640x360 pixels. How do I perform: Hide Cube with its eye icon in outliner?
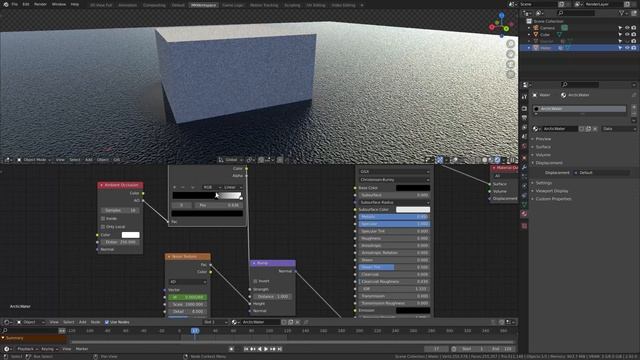[x=627, y=34]
